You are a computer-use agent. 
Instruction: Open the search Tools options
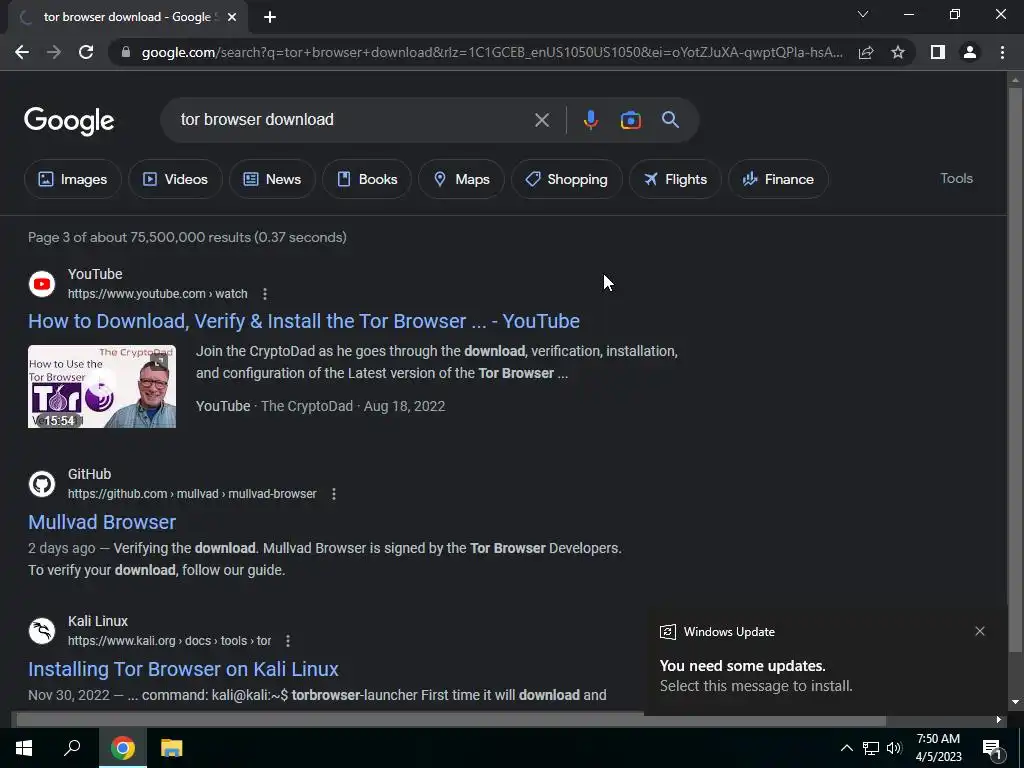click(x=956, y=178)
